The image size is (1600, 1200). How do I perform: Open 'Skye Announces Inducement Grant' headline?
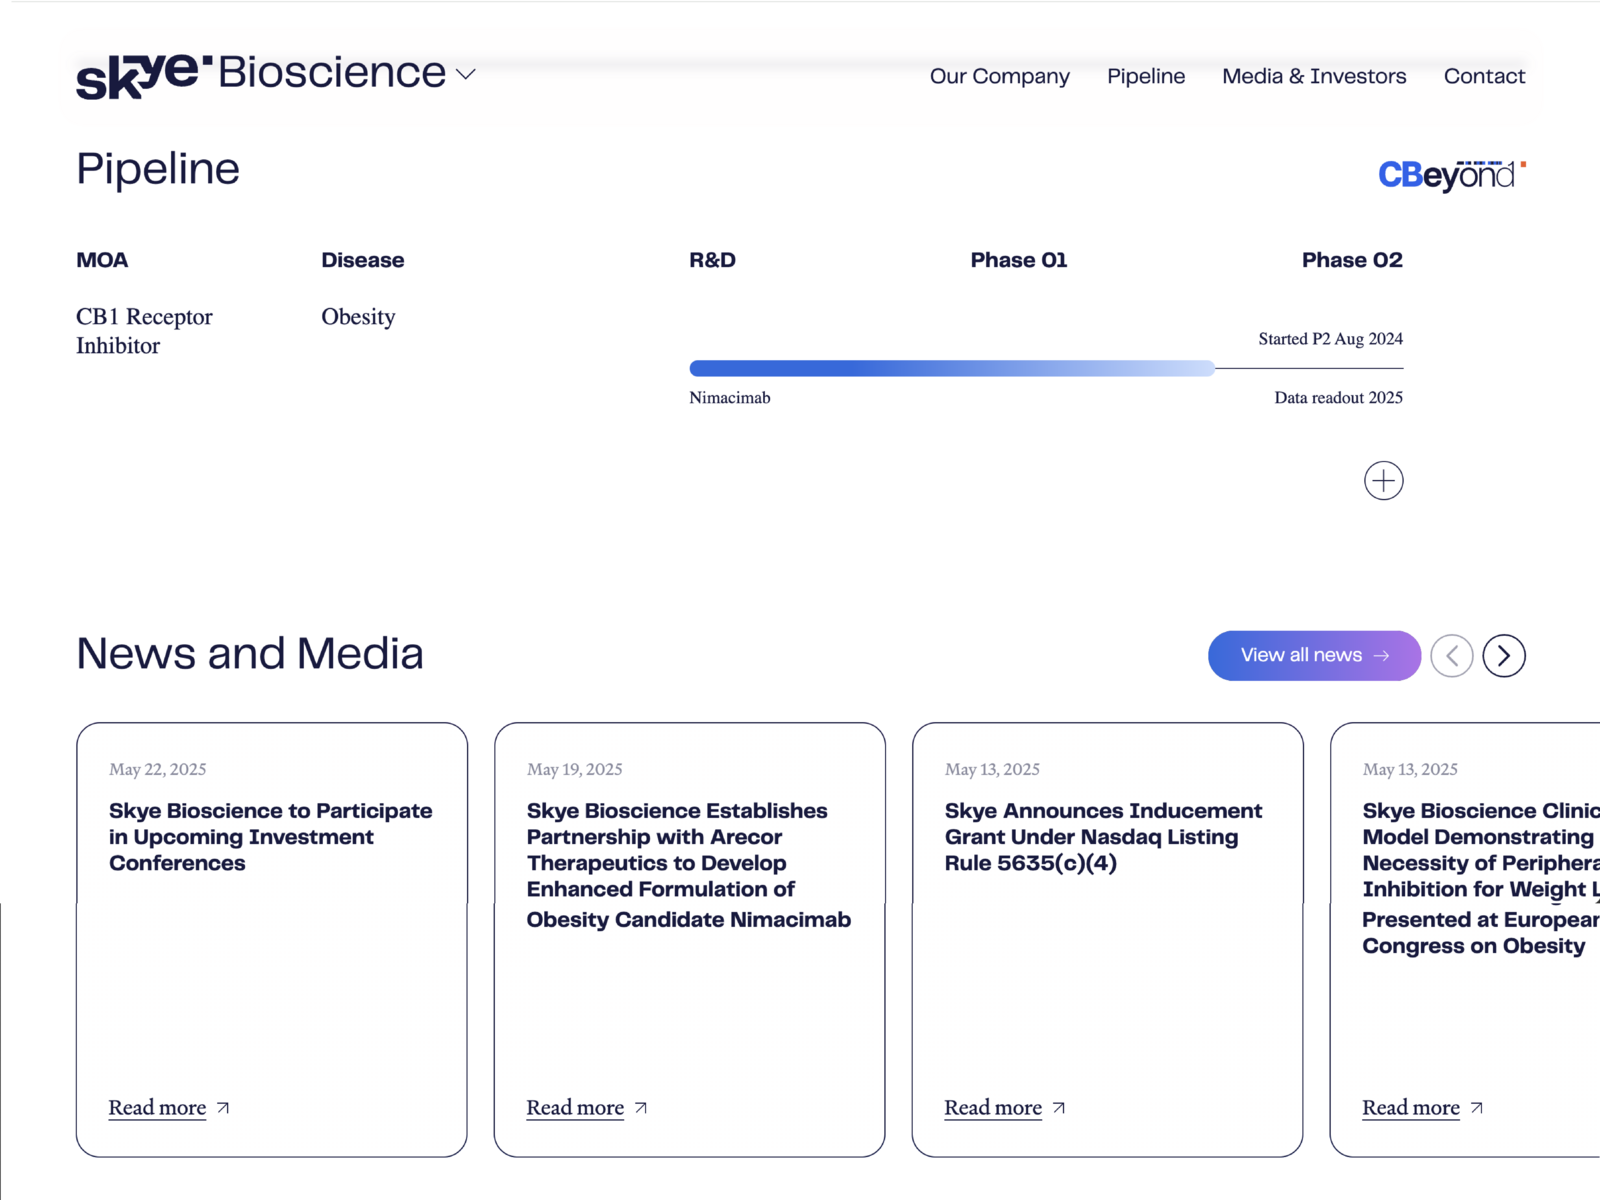coord(1104,837)
